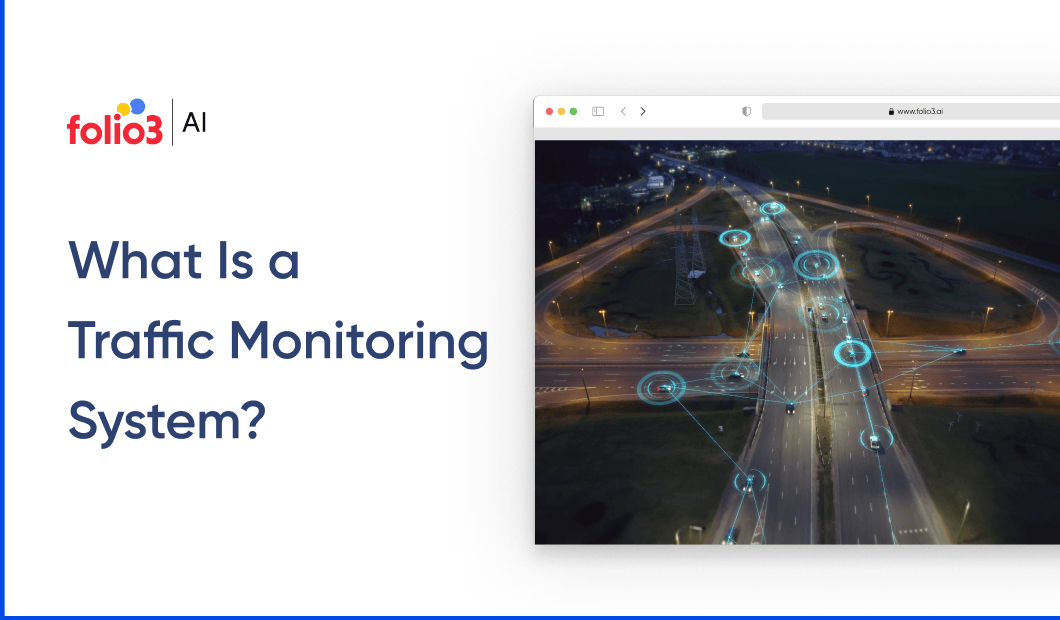Screen dimensions: 1060x620
Task: Select the privacy shield icon near the address bar
Action: click(746, 111)
